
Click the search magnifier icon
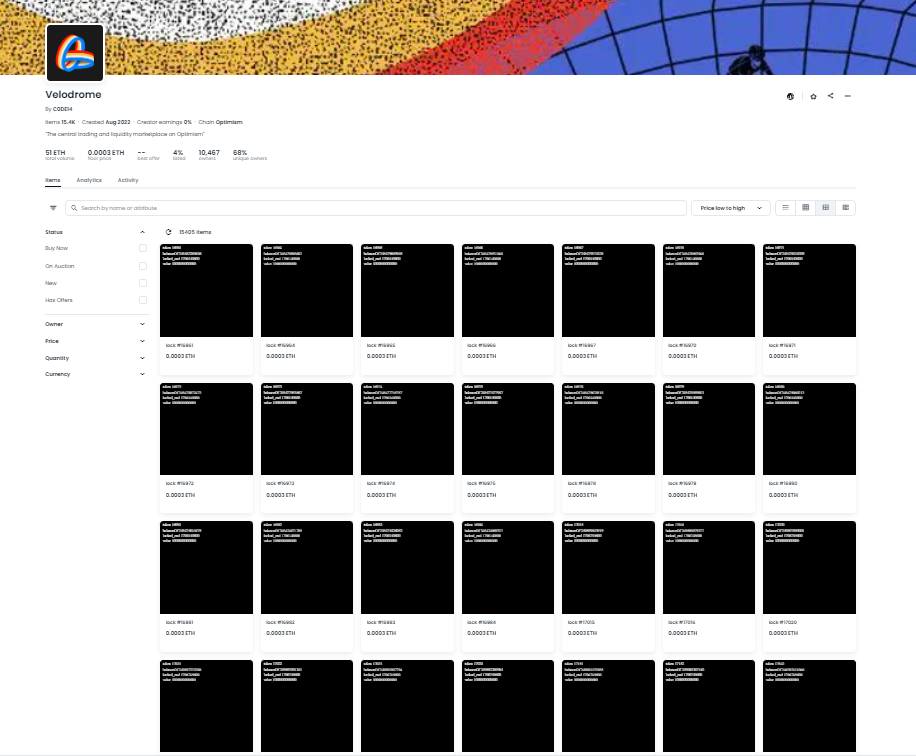click(x=74, y=208)
